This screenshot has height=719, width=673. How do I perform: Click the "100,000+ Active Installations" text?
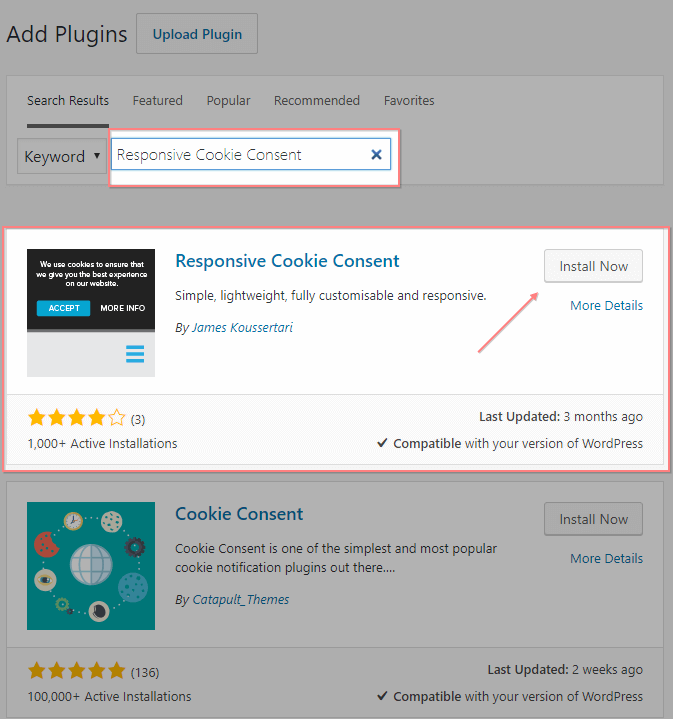[110, 697]
